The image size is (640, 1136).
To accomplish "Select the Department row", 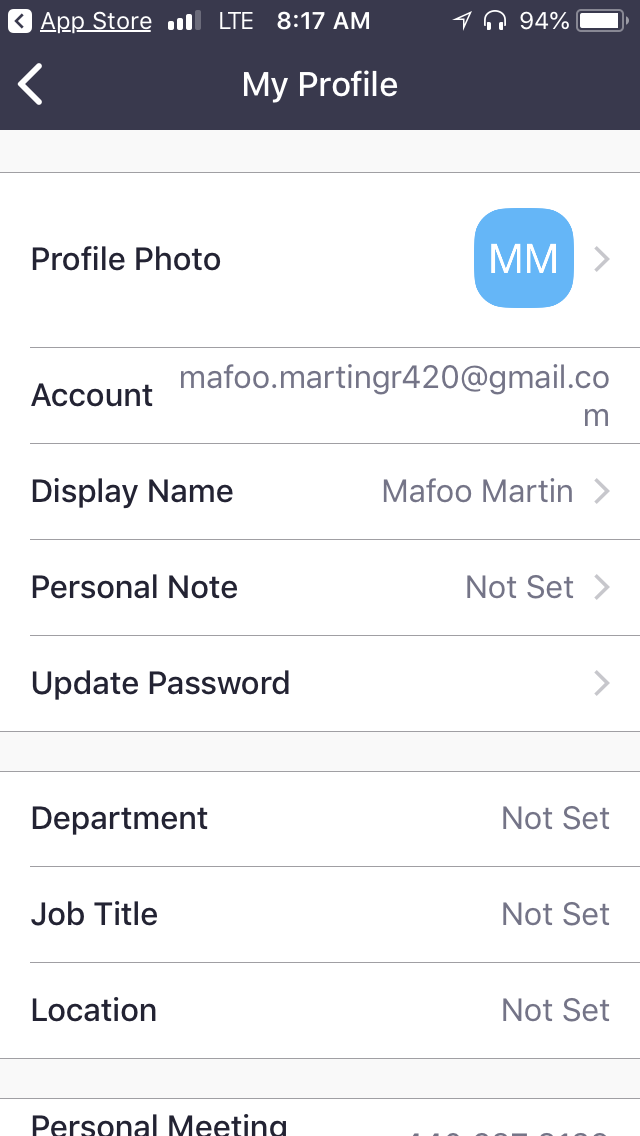I will pos(320,818).
